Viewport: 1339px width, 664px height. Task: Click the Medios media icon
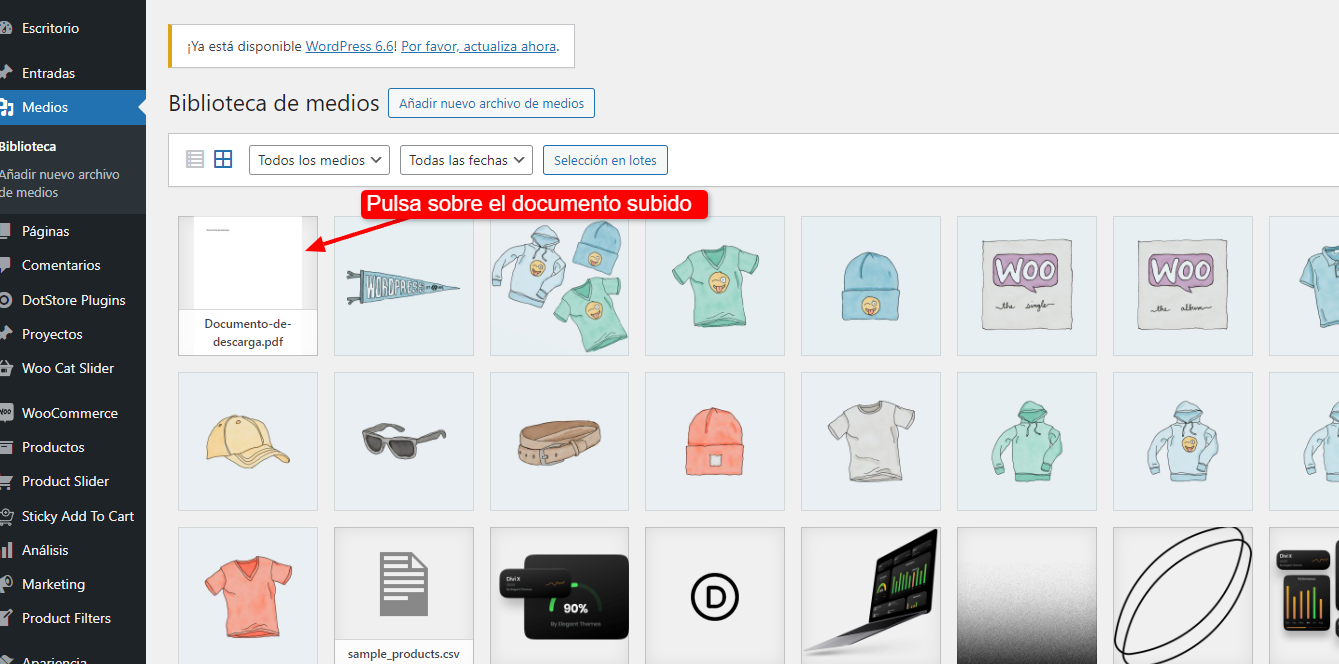coord(5,107)
